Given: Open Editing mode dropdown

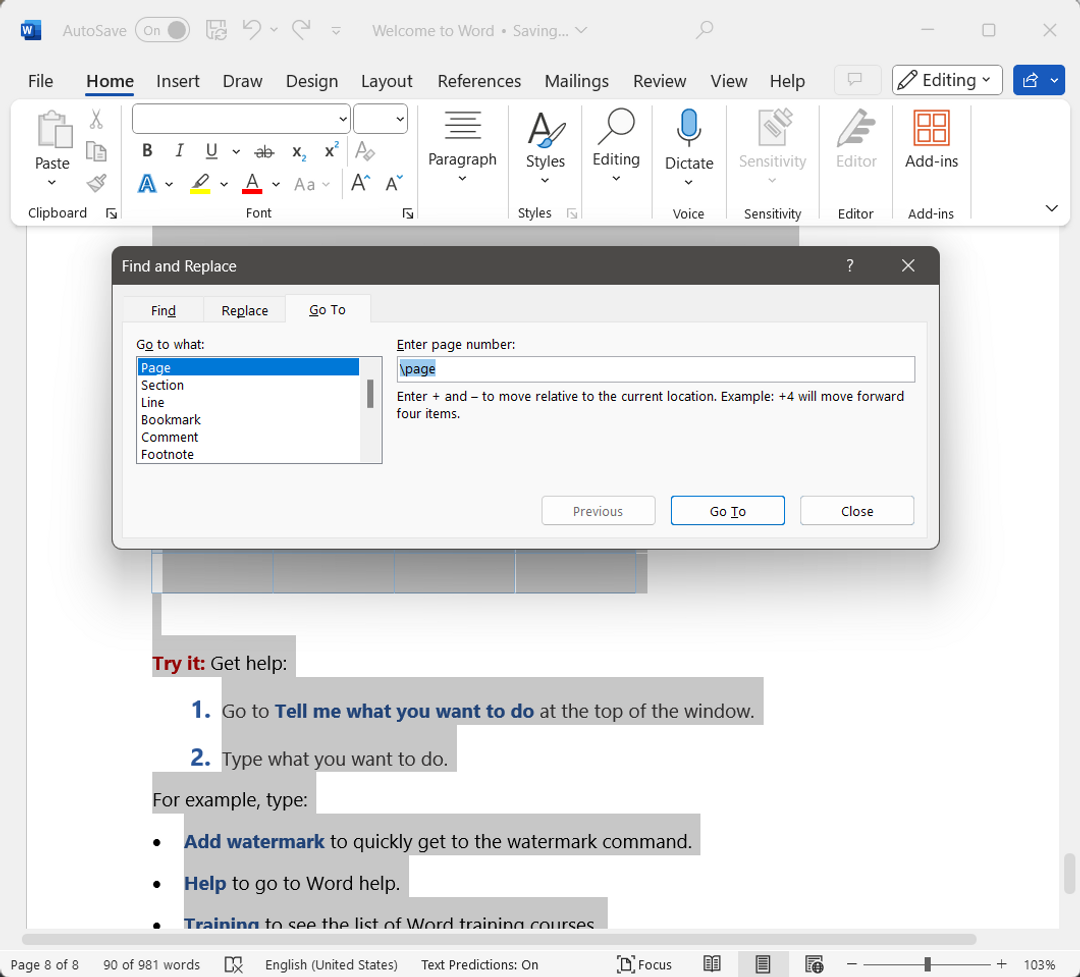Looking at the screenshot, I should [947, 80].
